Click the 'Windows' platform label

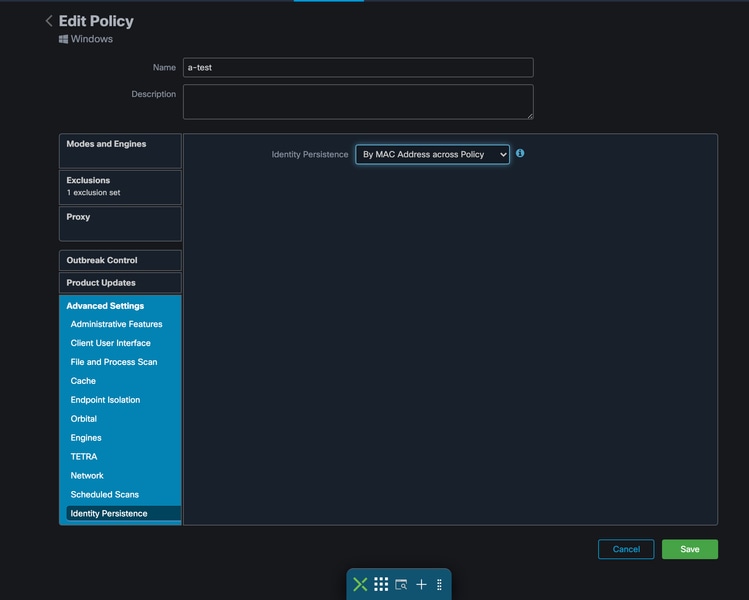(92, 39)
